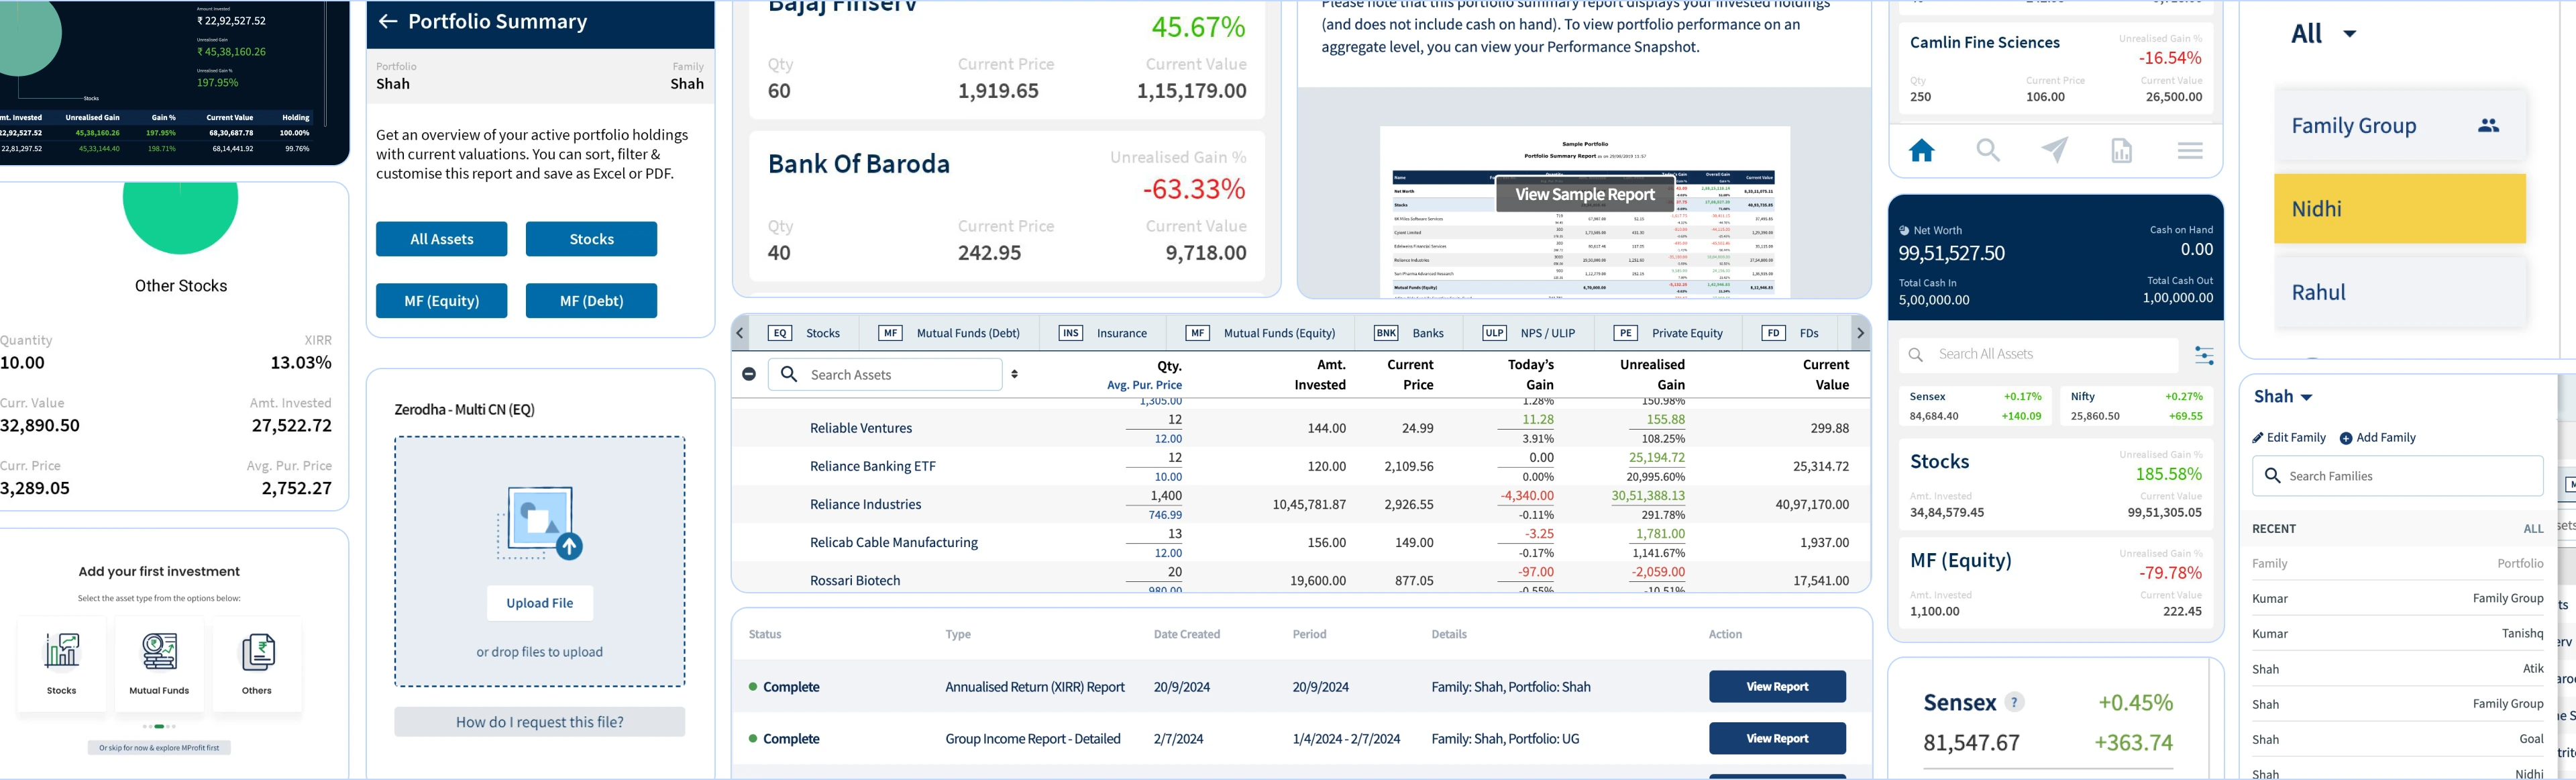Click the left arrow to scroll the asset tabs
2576x780 pixels.
pos(740,333)
